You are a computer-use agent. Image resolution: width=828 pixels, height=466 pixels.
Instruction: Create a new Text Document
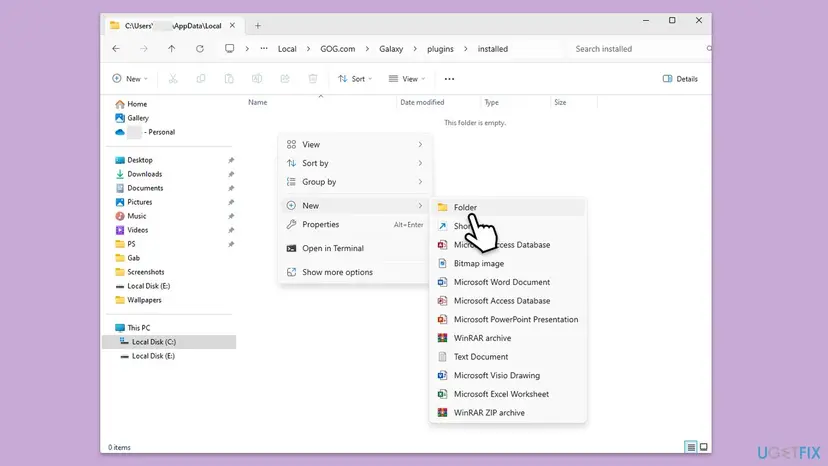(x=508, y=357)
